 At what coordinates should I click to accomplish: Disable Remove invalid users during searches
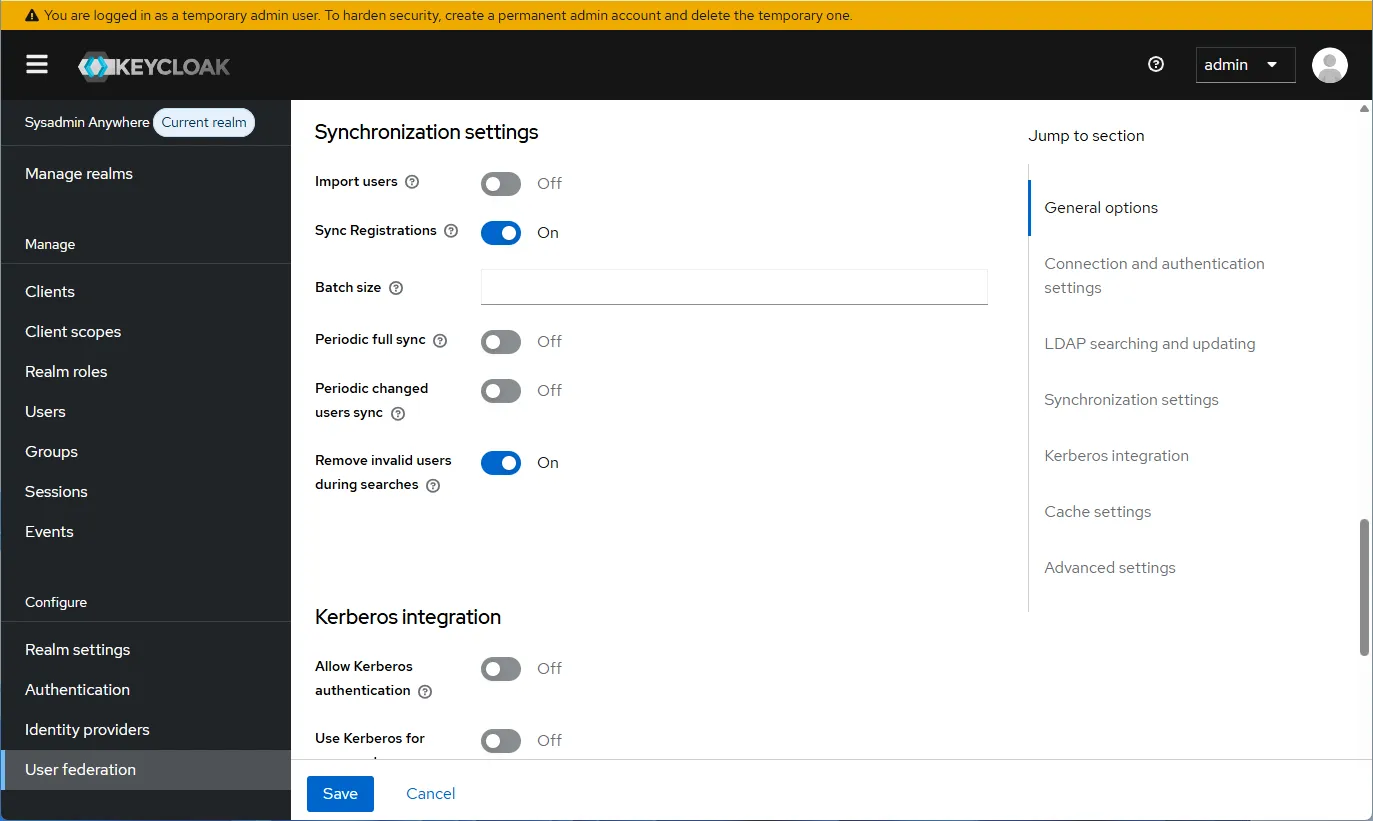500,462
